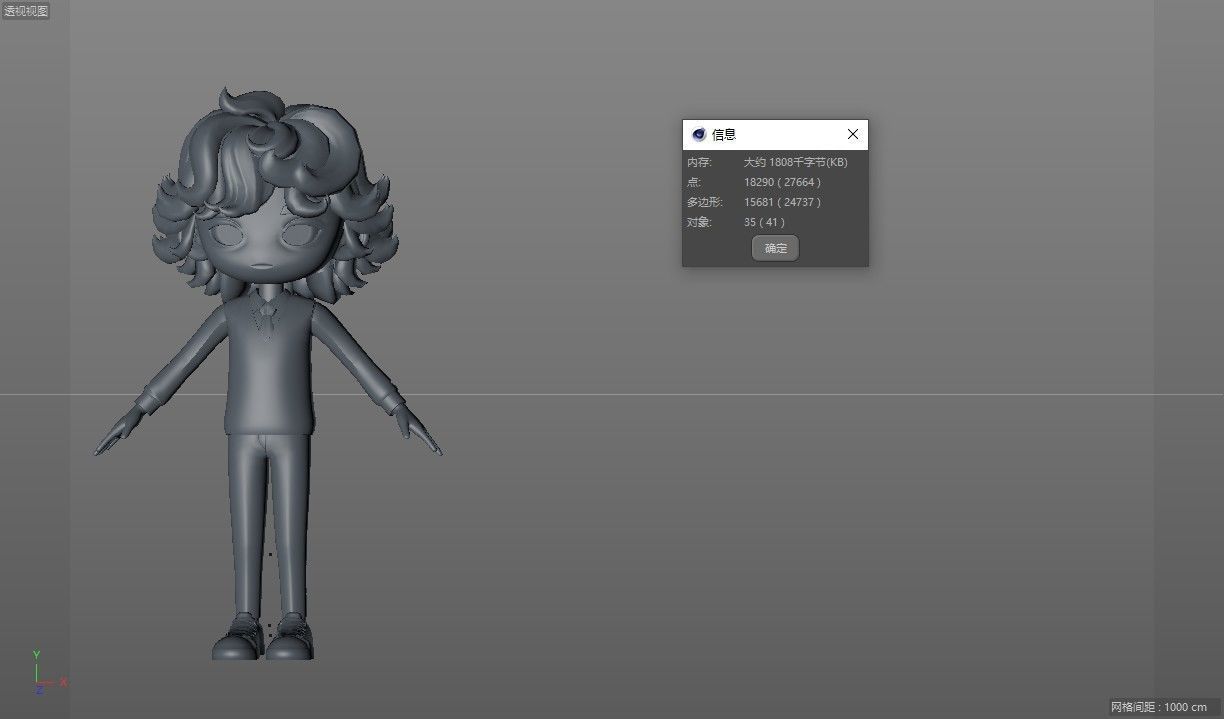The image size is (1224, 719).
Task: Click the 信息 dialog title text
Action: click(x=724, y=135)
